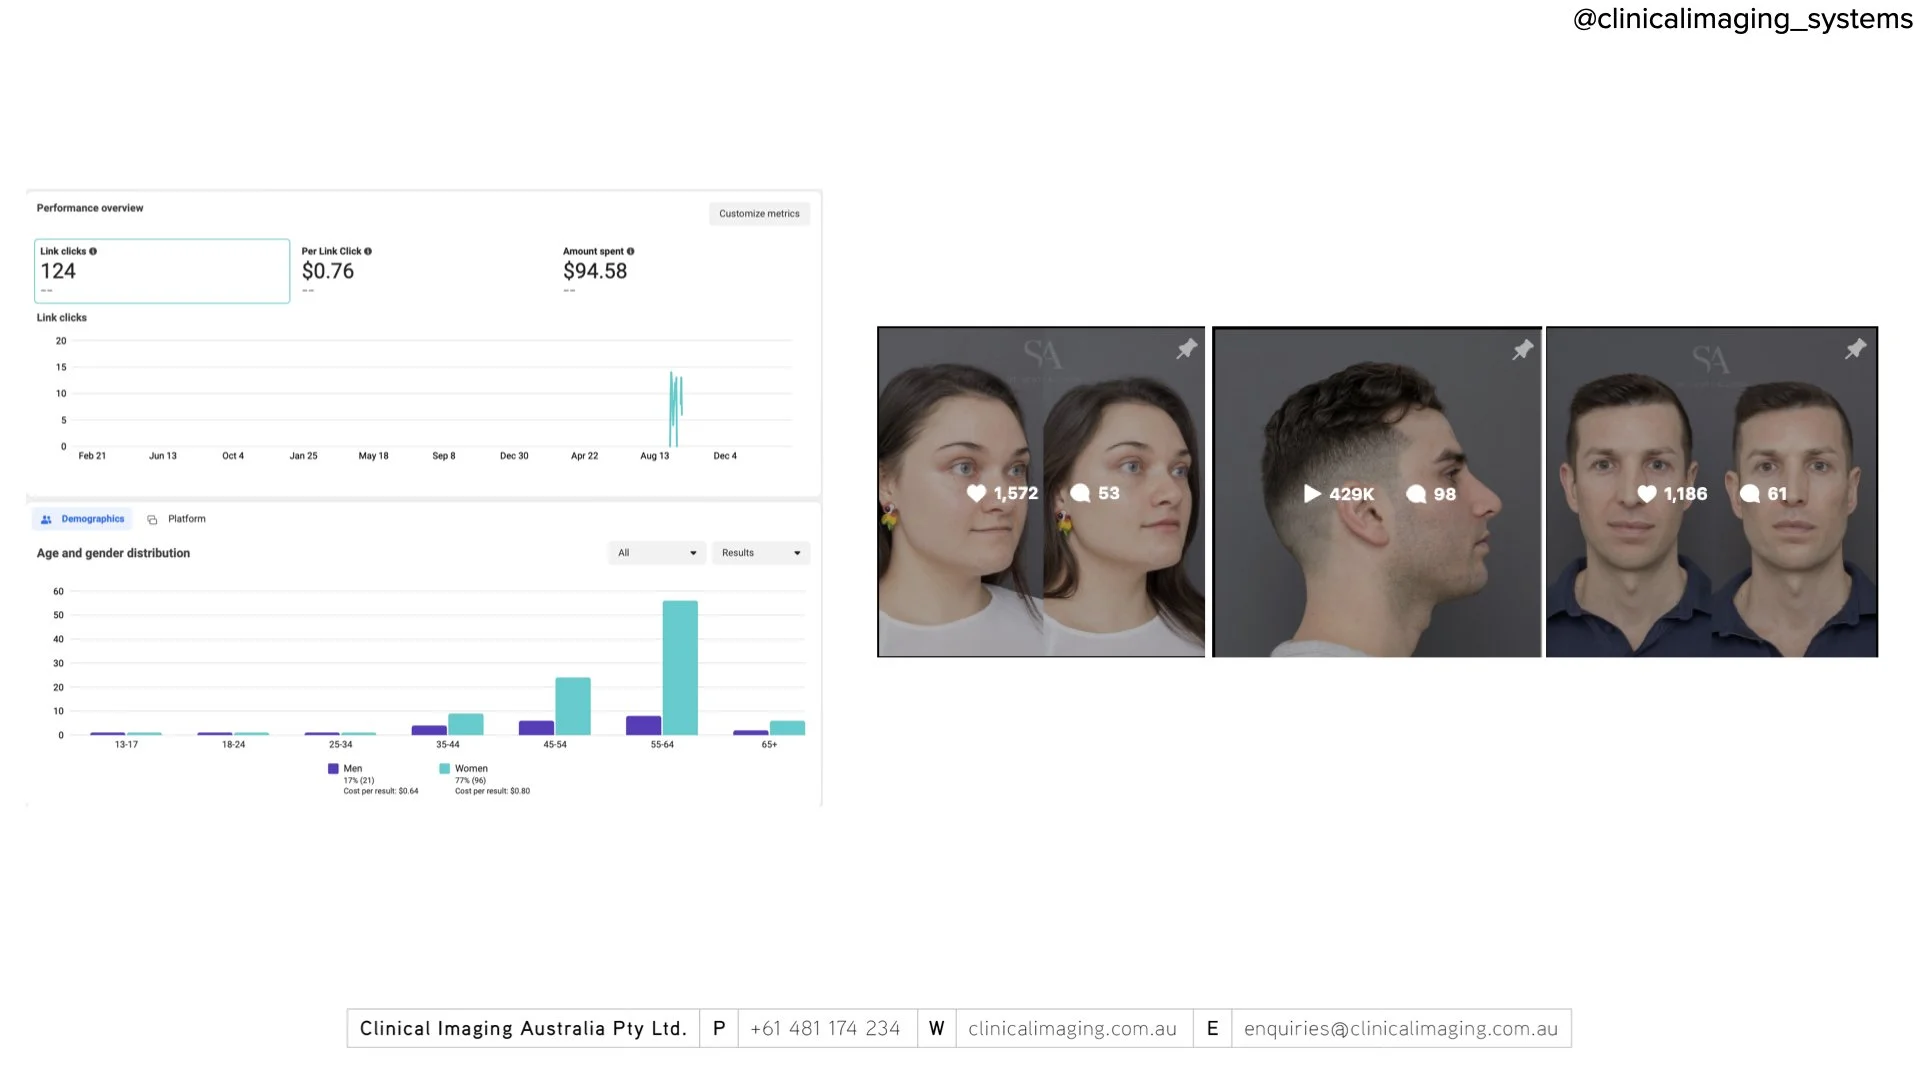Click the teal Women legend swatch

pyautogui.click(x=444, y=769)
